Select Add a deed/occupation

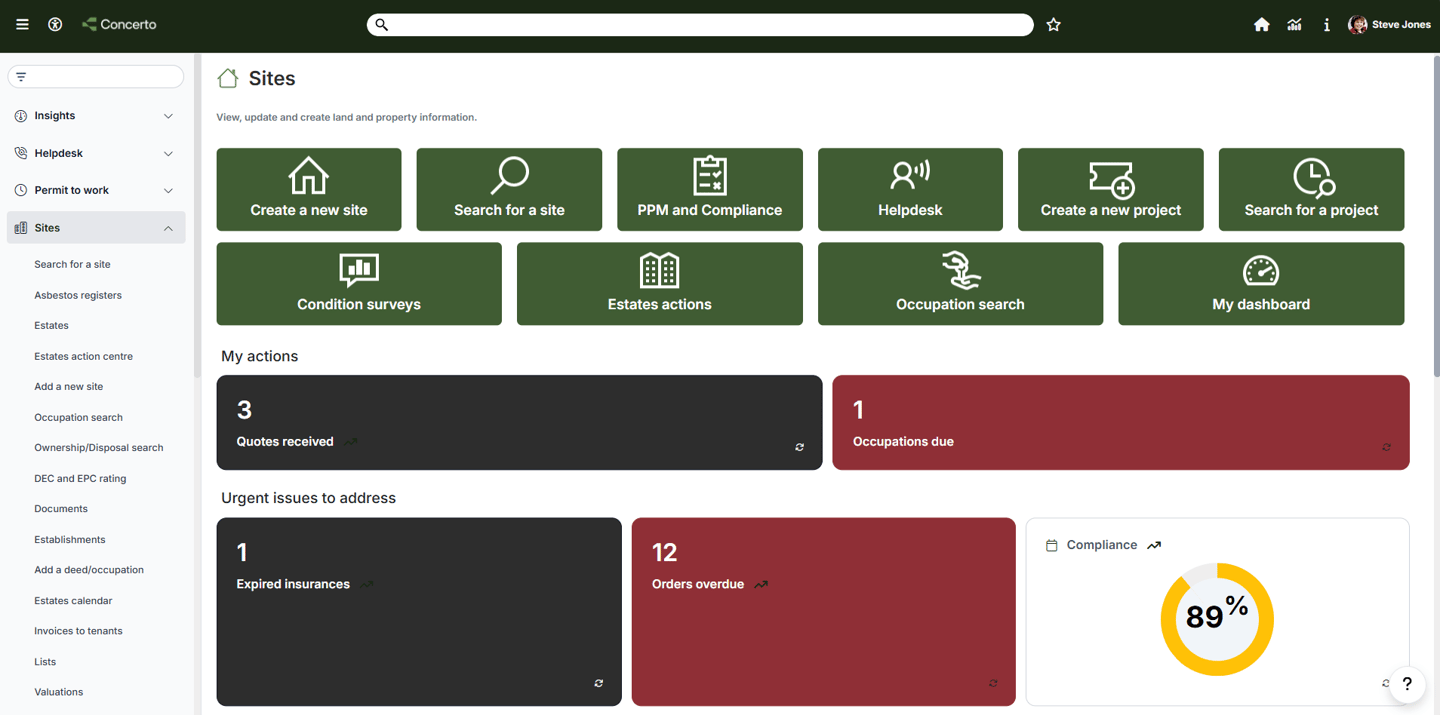point(89,569)
